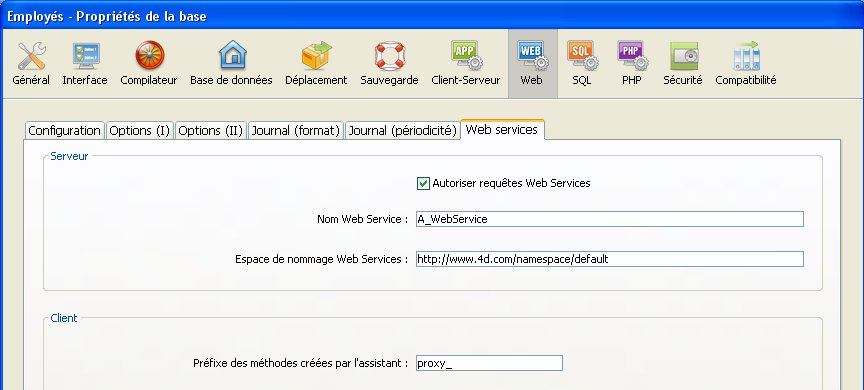
Task: Switch to the Configuration tab
Action: (x=64, y=131)
